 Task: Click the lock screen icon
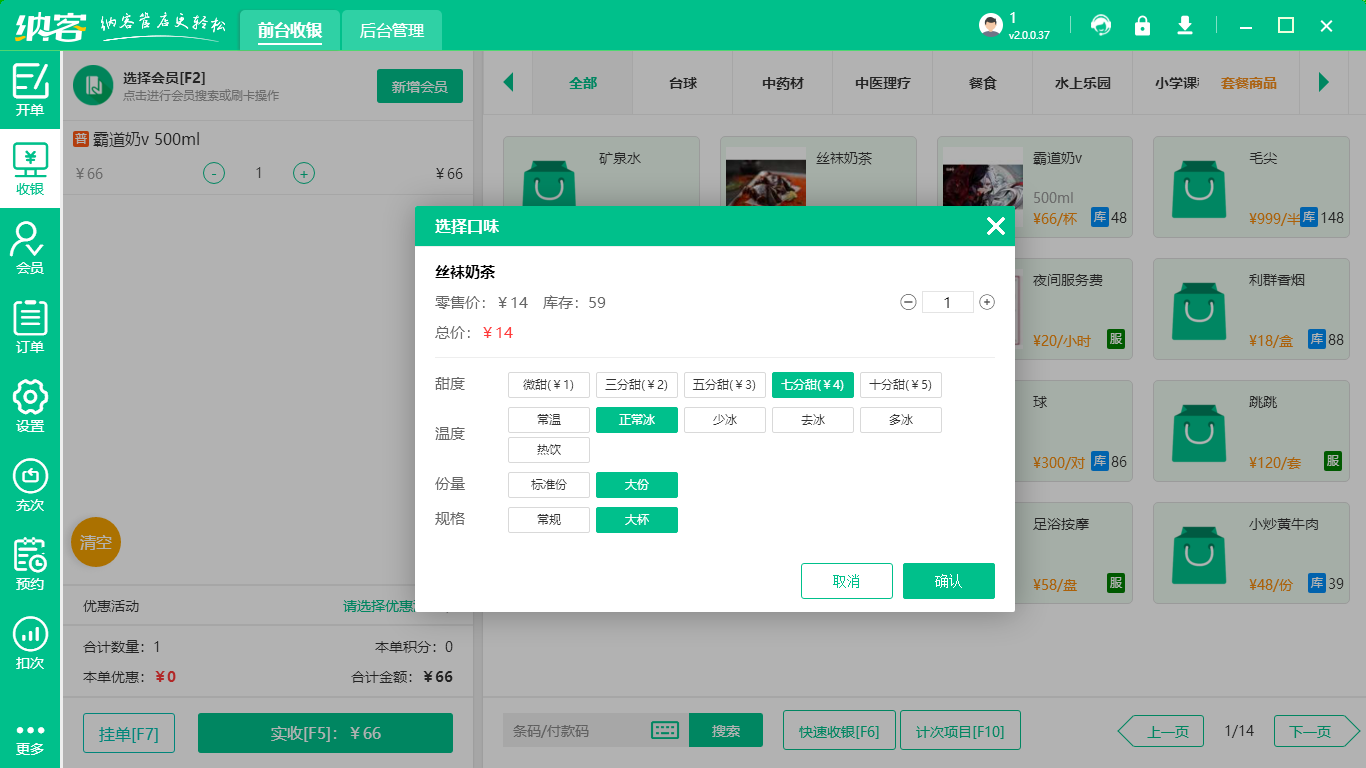pyautogui.click(x=1142, y=25)
